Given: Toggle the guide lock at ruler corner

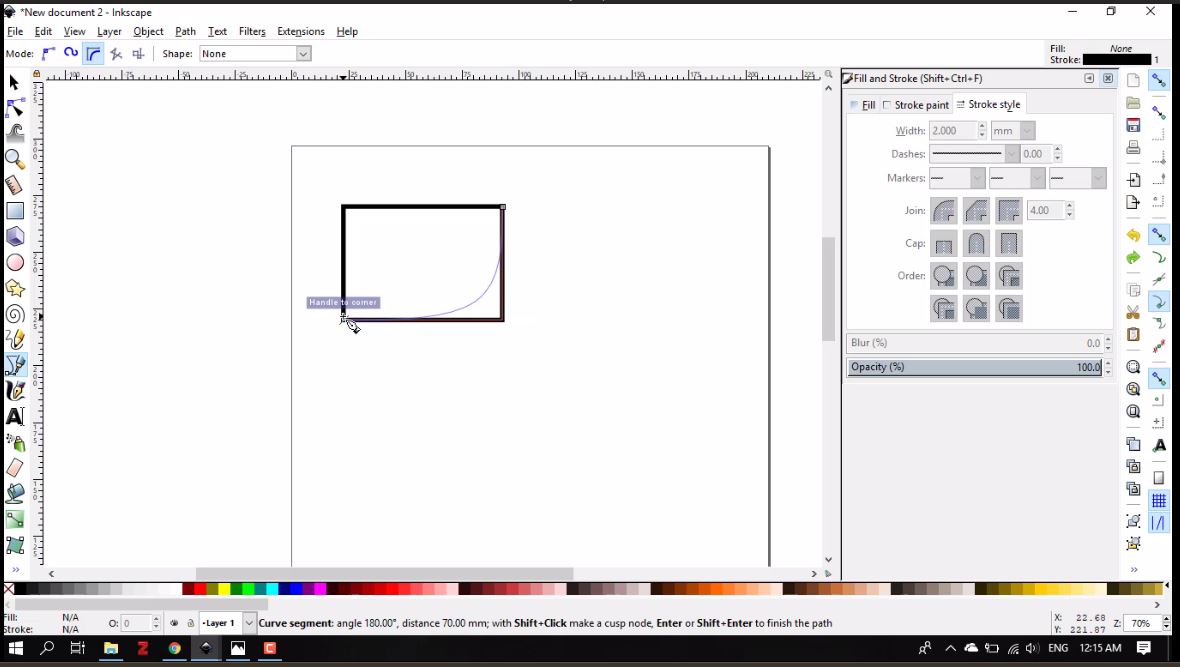Looking at the screenshot, I should [36, 74].
